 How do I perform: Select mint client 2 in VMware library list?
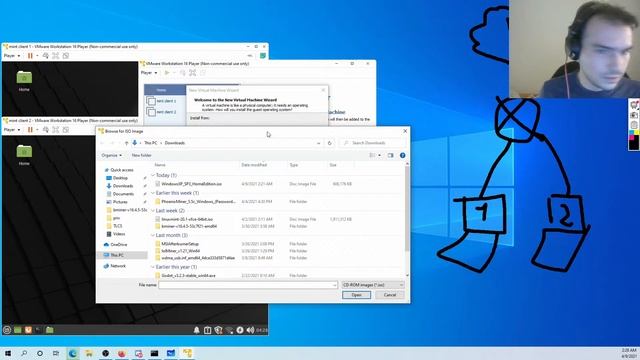click(166, 112)
